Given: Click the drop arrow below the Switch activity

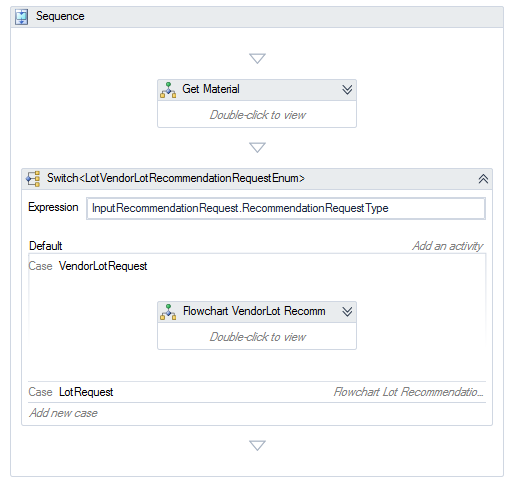Looking at the screenshot, I should tap(257, 445).
